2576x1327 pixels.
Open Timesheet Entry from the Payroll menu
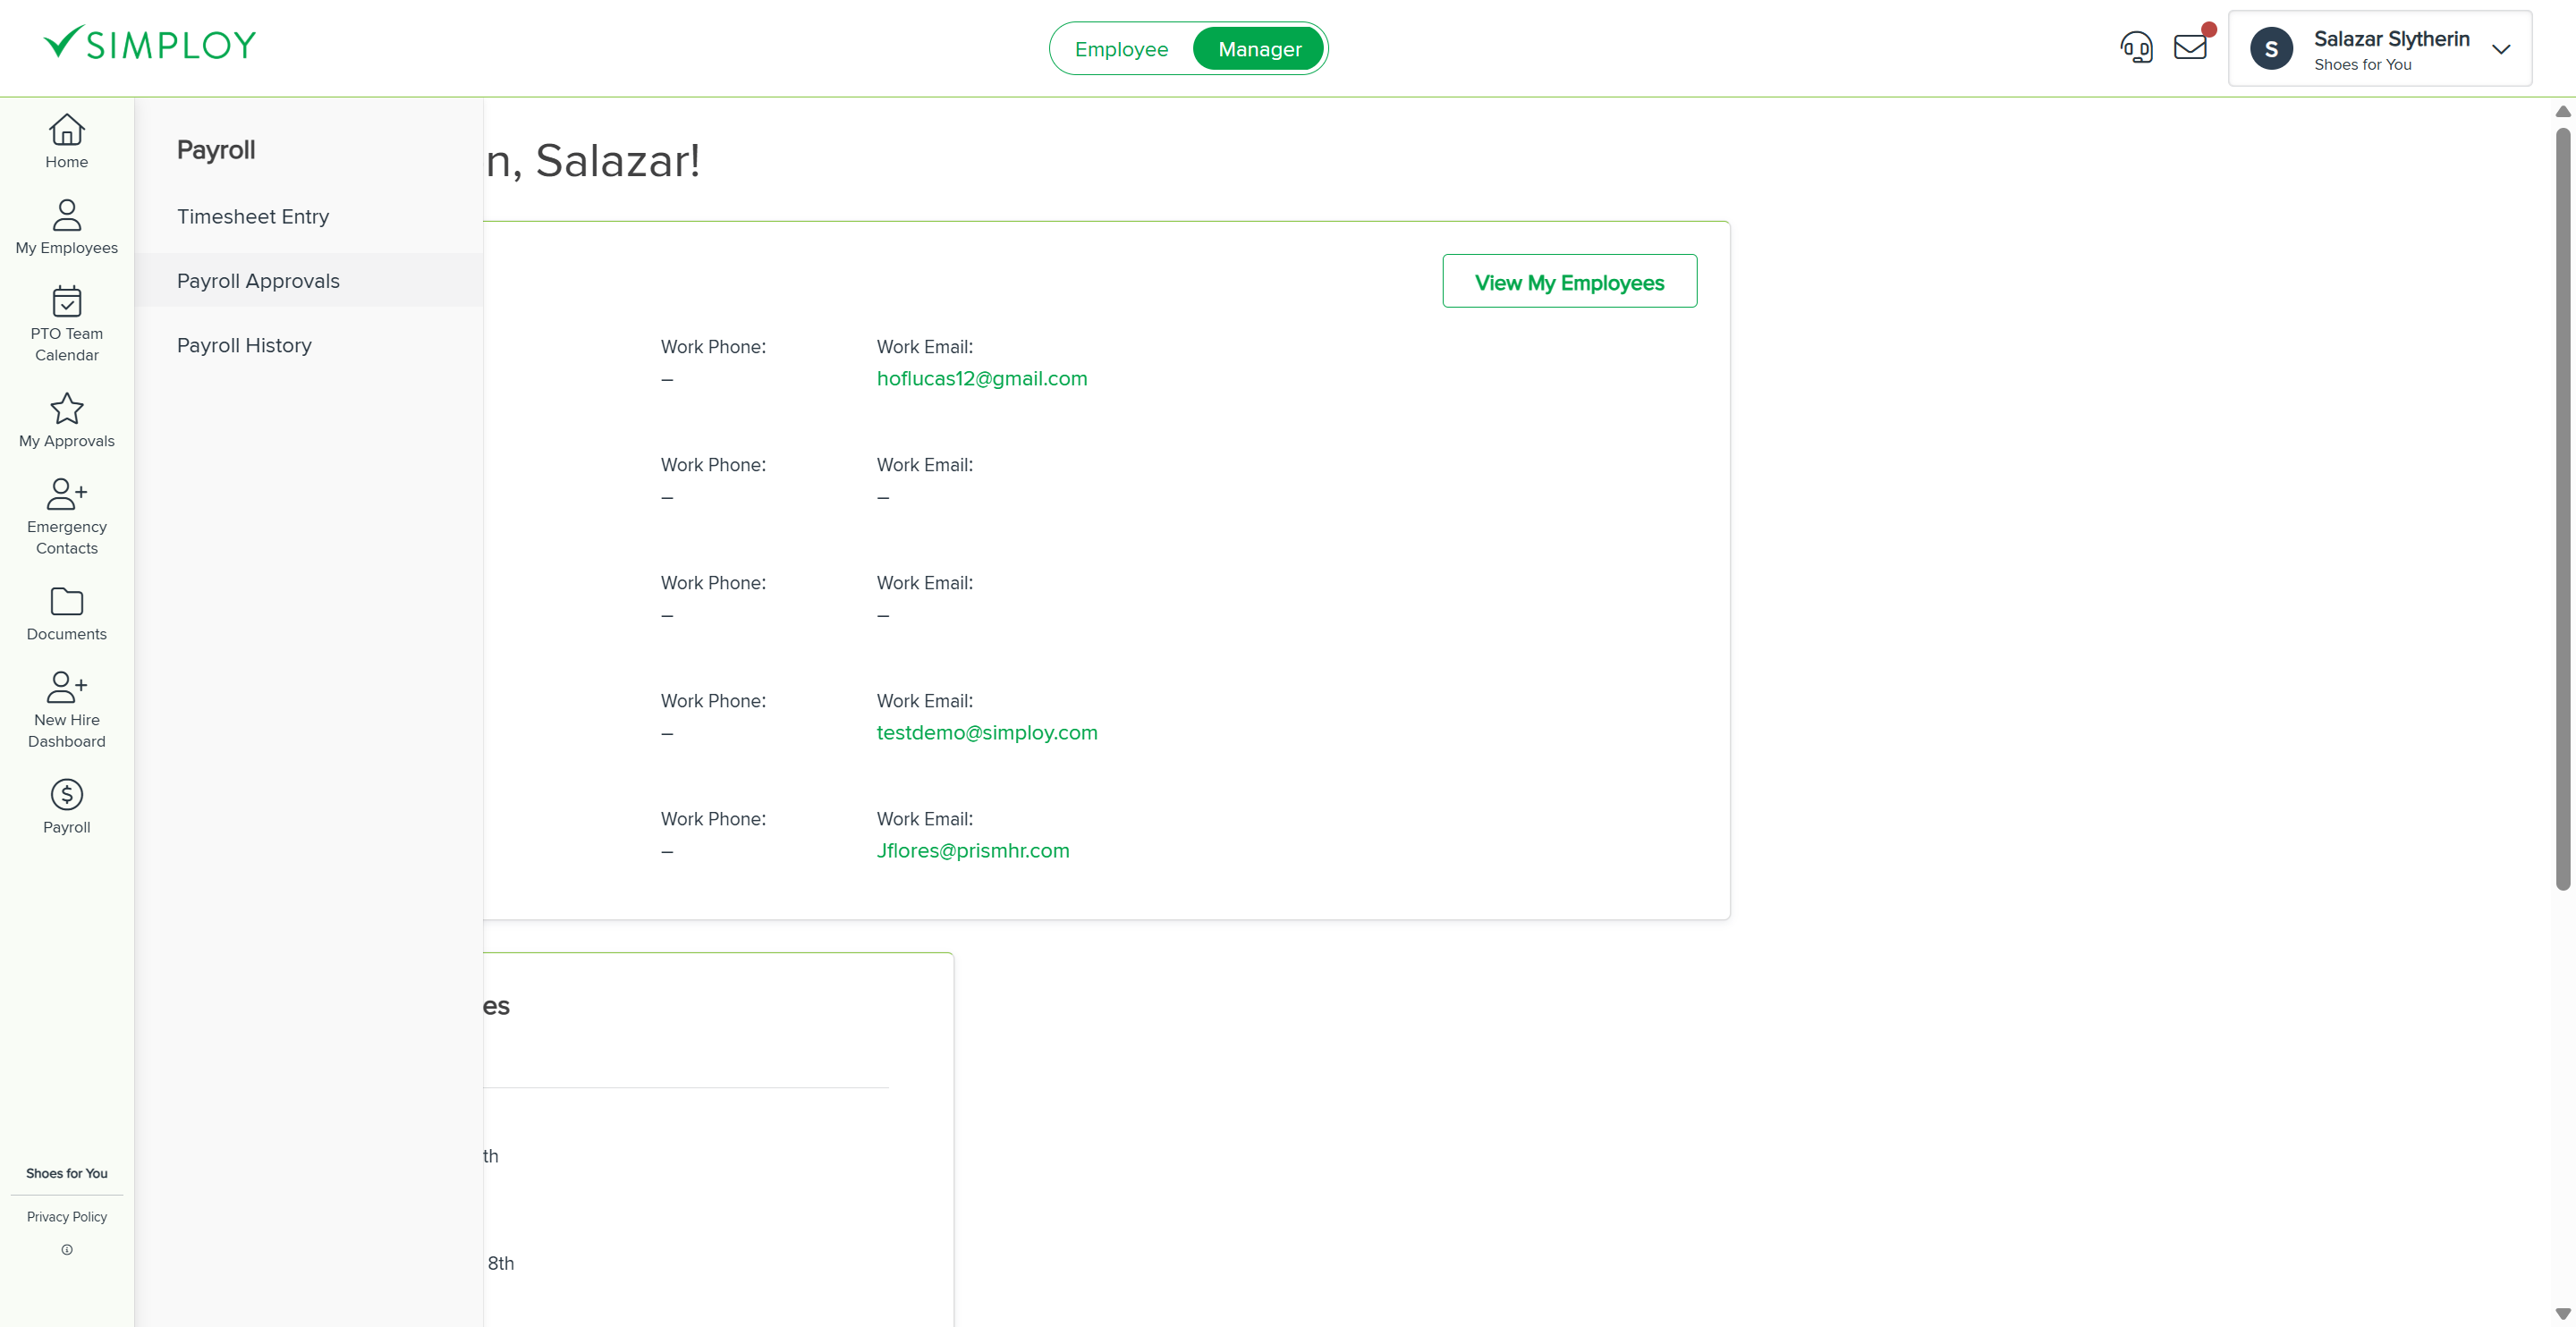253,216
